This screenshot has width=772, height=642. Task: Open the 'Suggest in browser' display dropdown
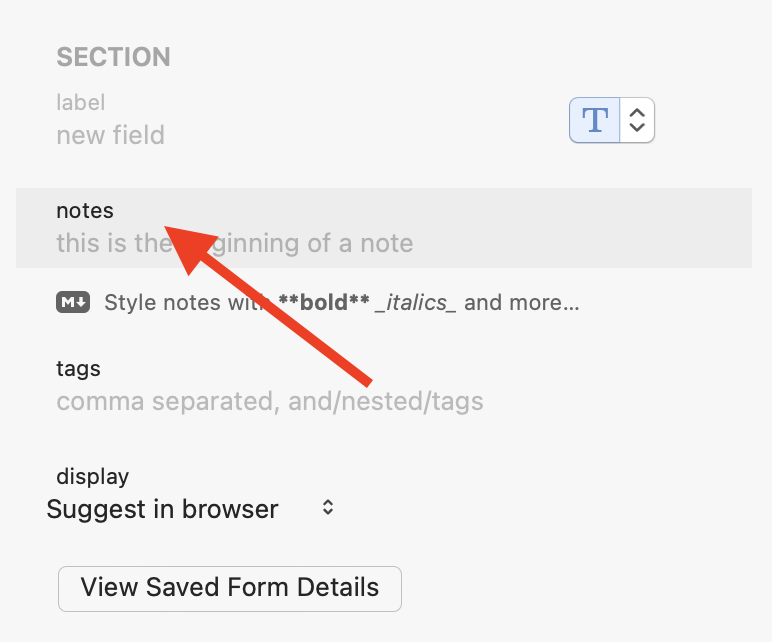click(163, 509)
